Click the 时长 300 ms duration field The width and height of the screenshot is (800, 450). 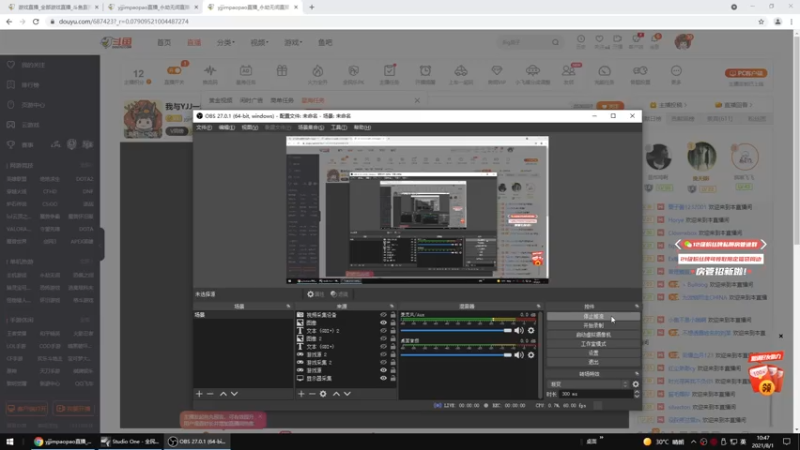point(596,394)
